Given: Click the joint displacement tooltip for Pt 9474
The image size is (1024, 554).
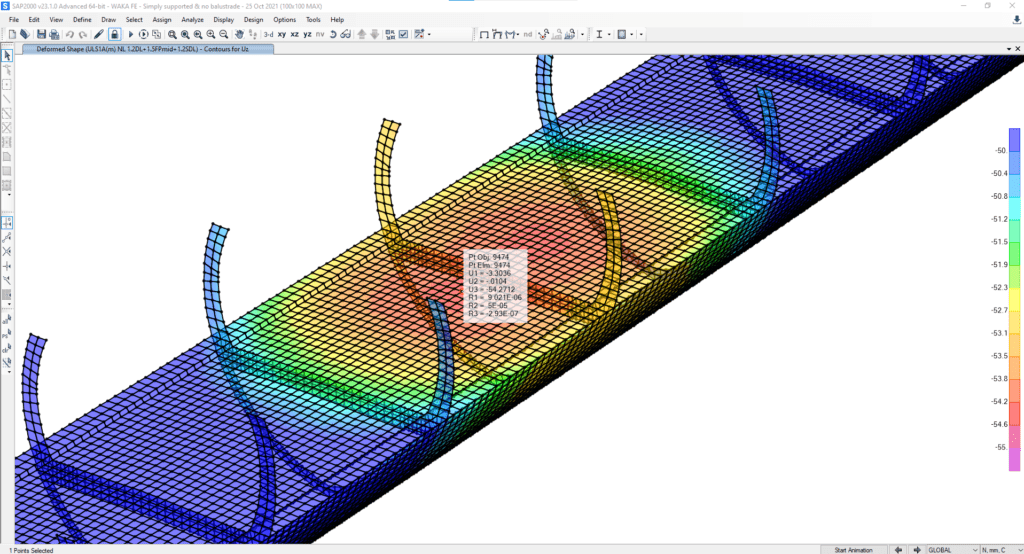Looking at the screenshot, I should (495, 286).
